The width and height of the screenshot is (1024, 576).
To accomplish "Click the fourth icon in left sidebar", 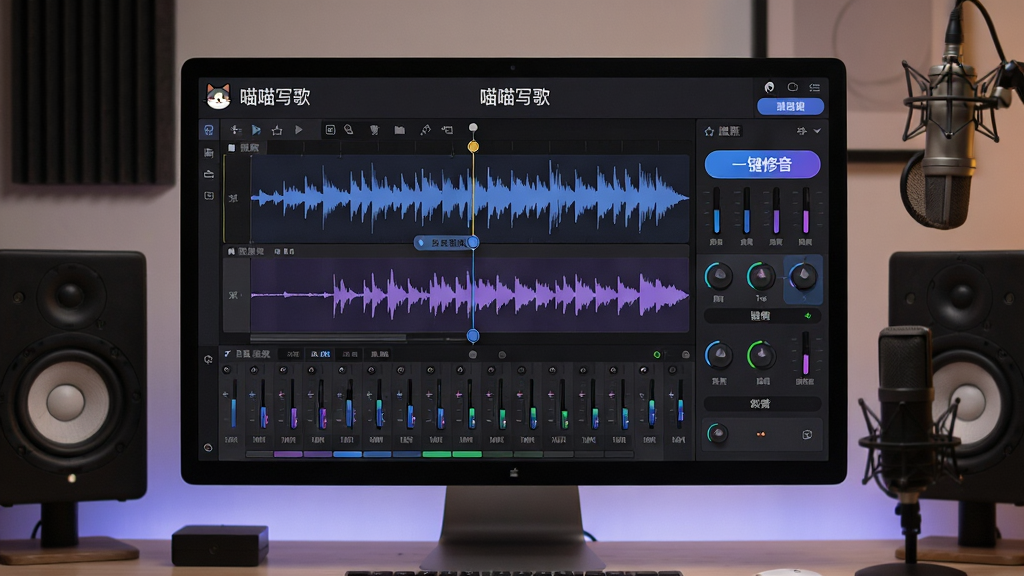I will [x=208, y=195].
